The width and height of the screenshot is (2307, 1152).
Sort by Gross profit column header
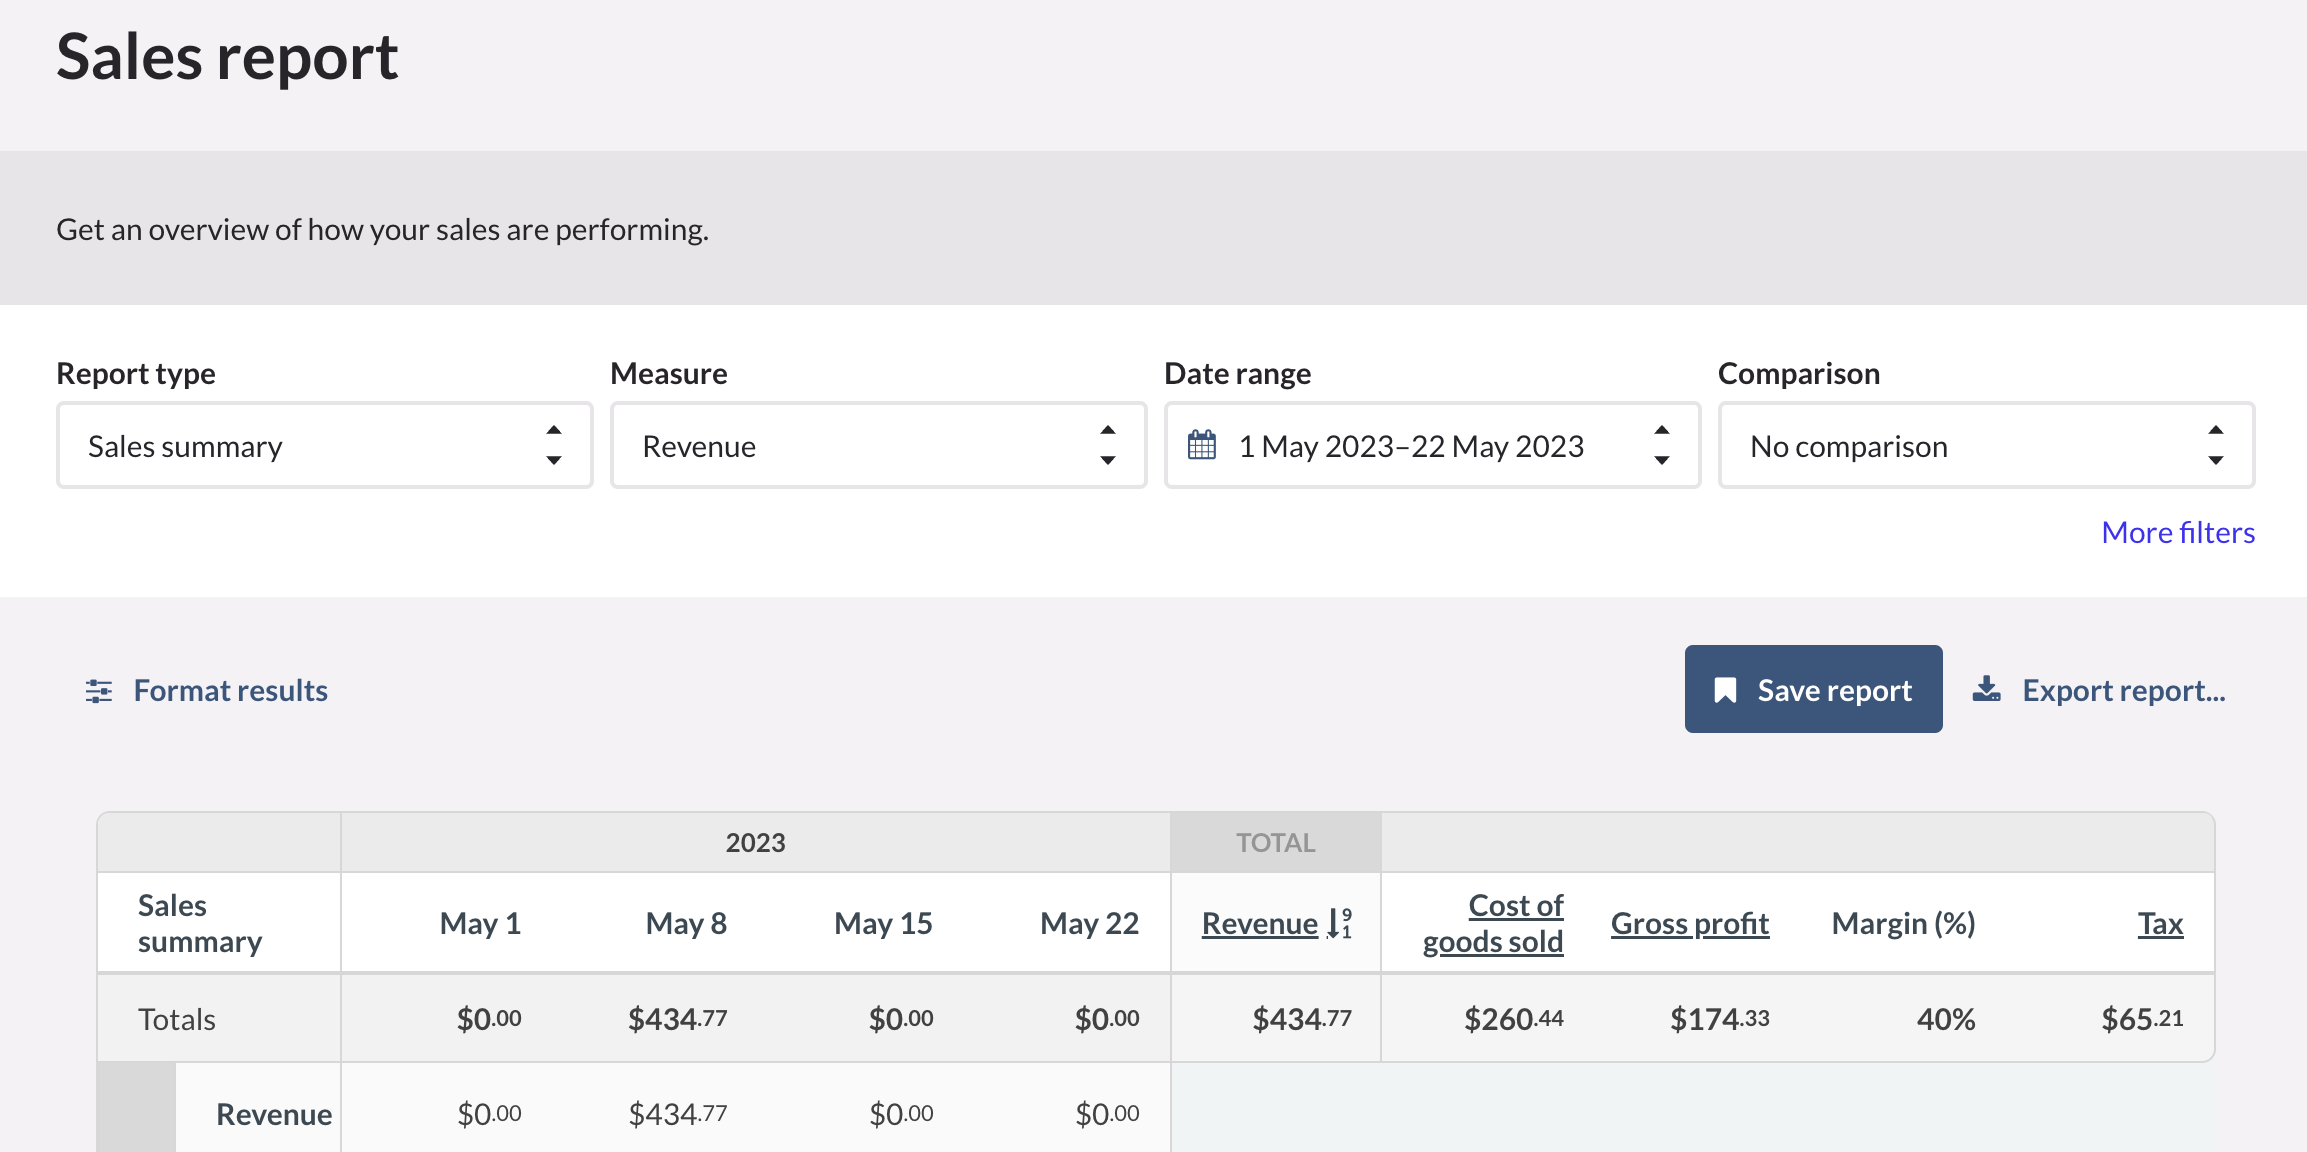(x=1689, y=923)
